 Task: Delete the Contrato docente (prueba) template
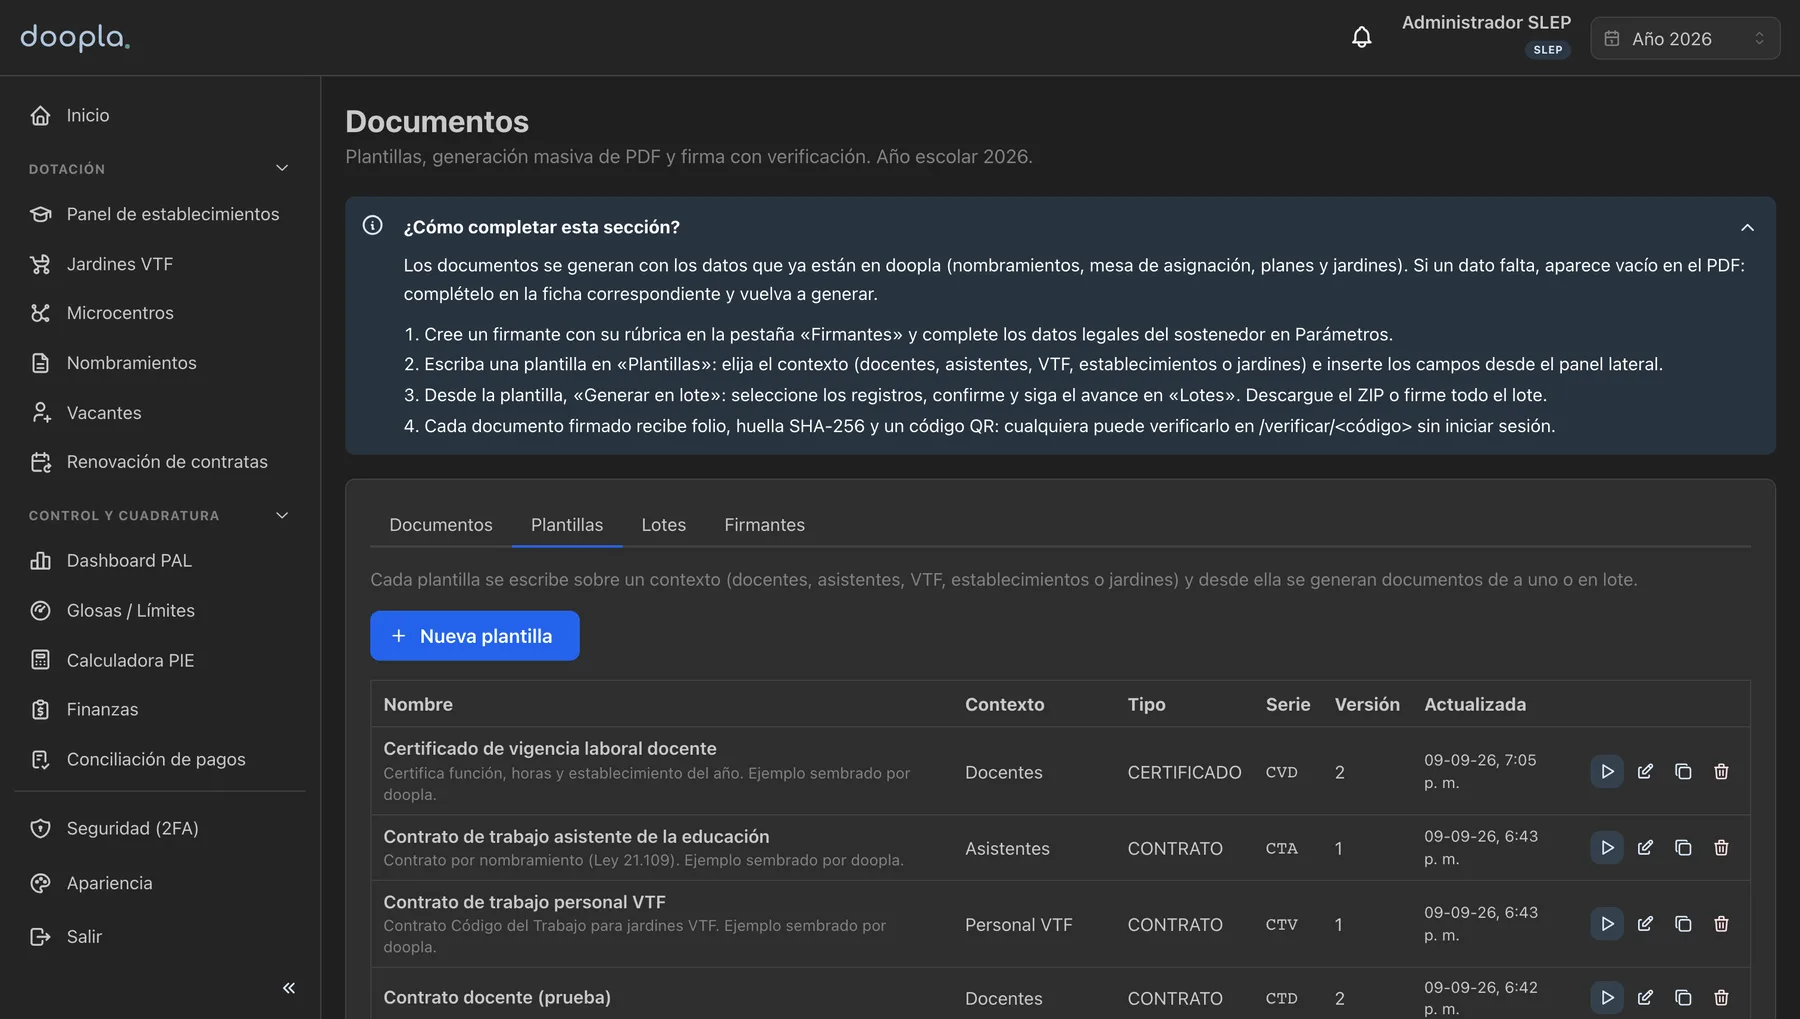point(1721,998)
